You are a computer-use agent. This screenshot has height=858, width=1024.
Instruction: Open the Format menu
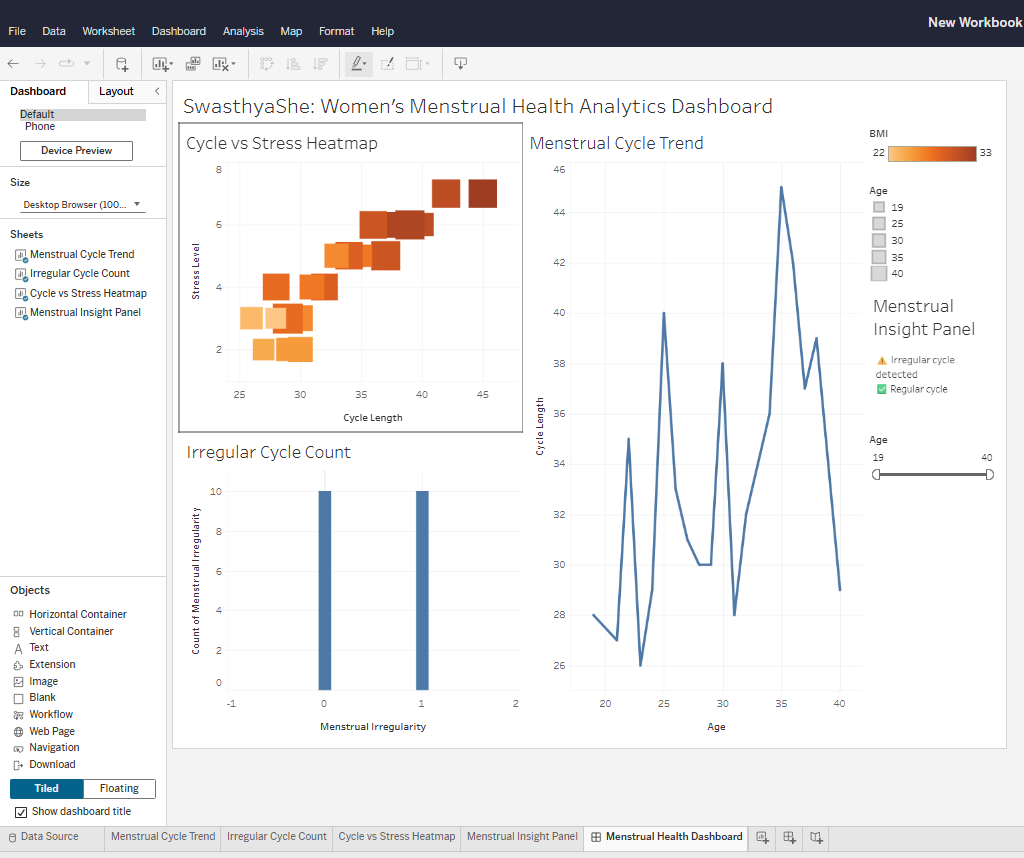336,31
